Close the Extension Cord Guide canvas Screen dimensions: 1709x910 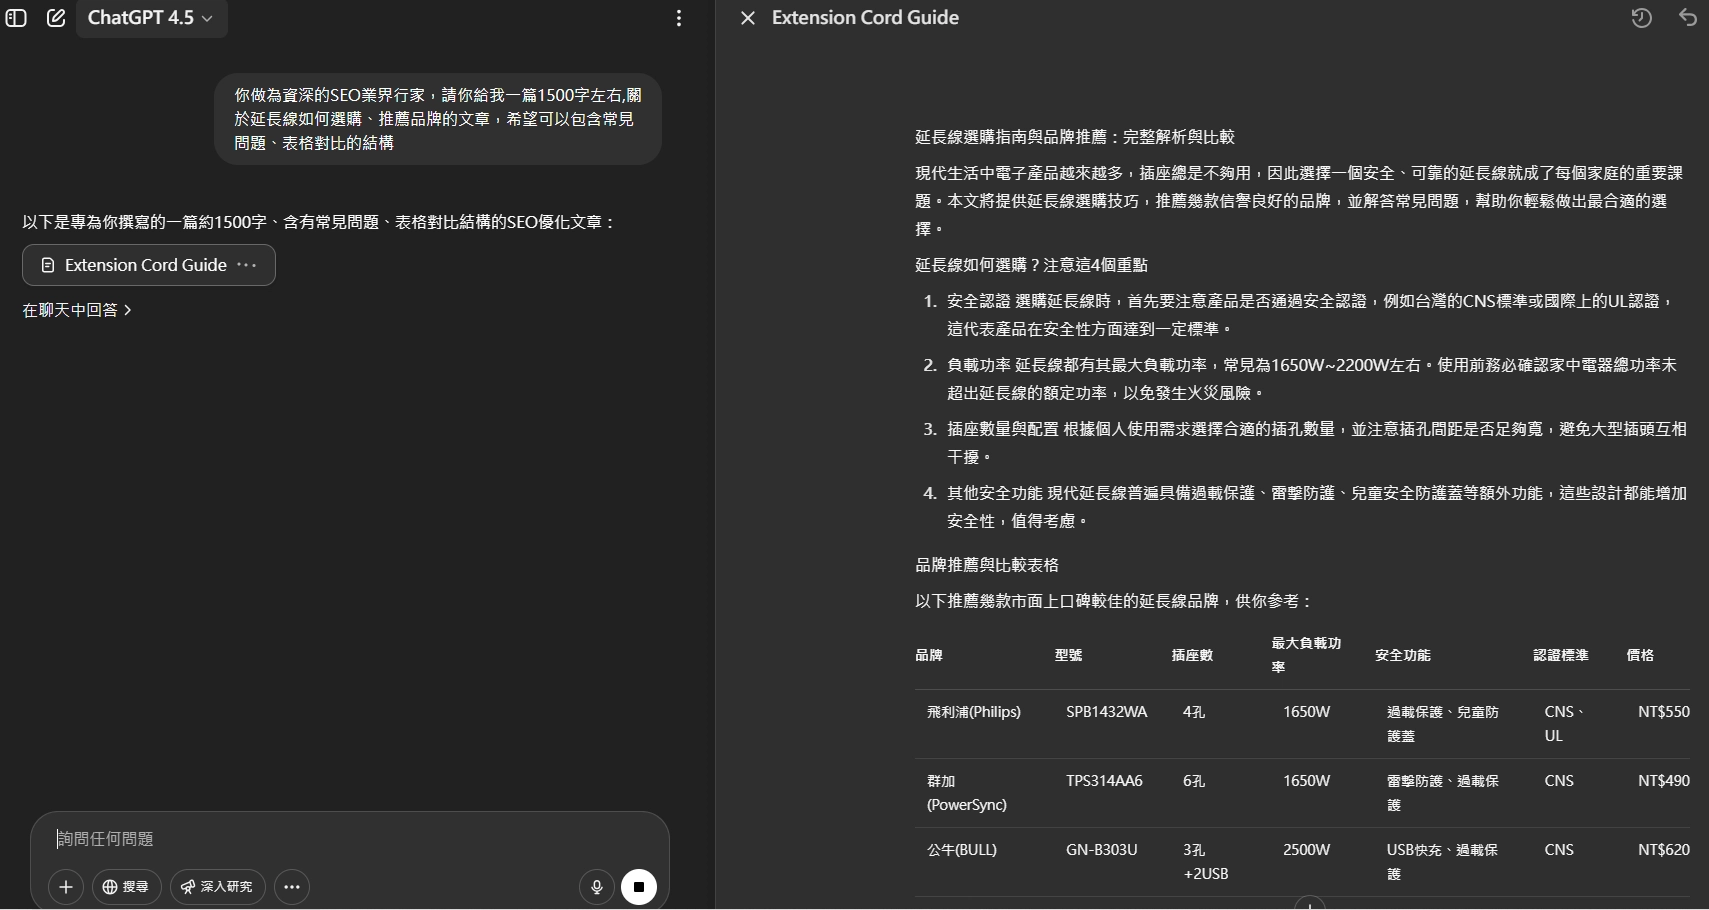[x=747, y=18]
